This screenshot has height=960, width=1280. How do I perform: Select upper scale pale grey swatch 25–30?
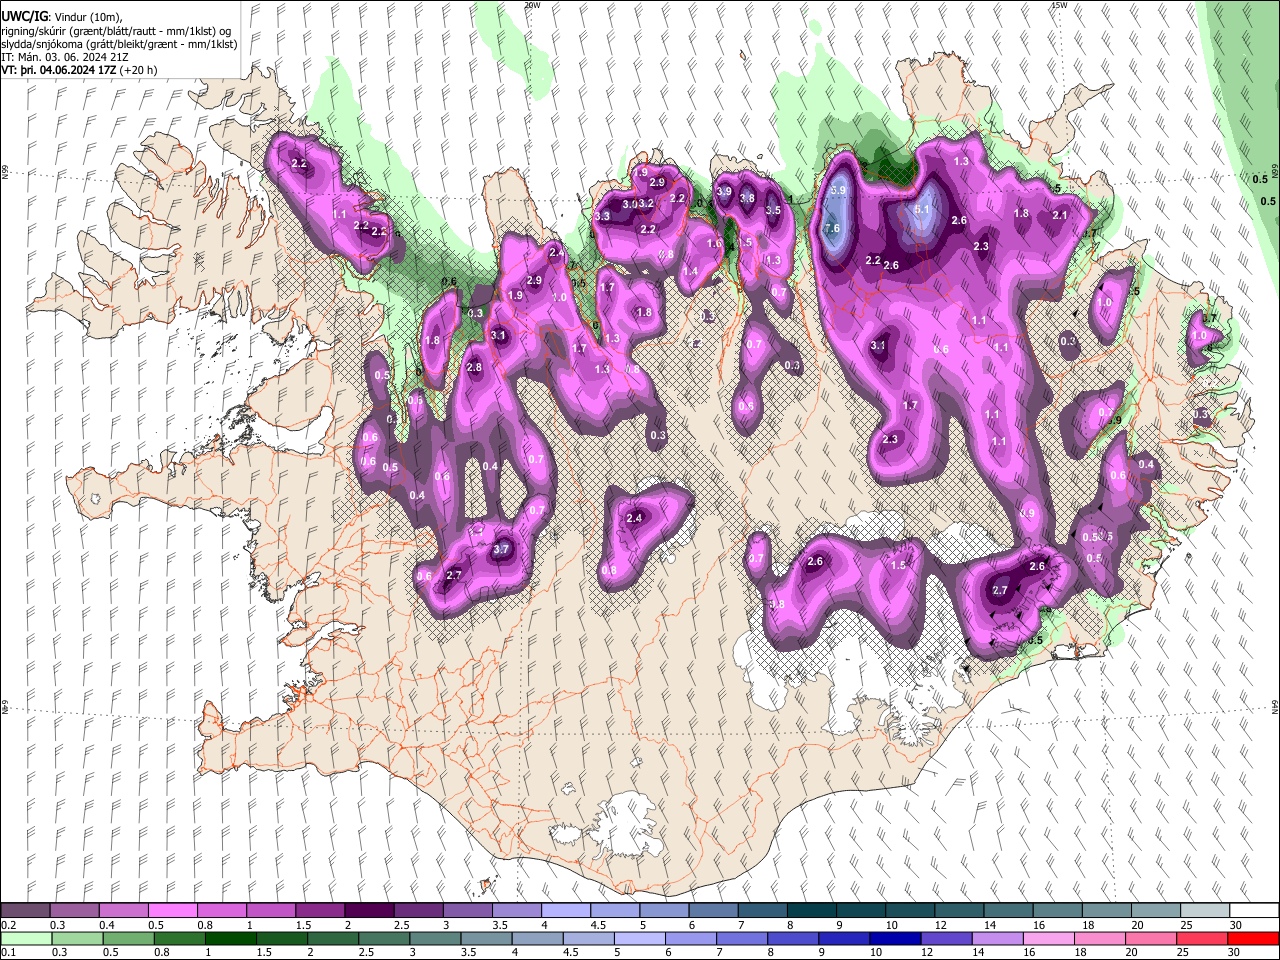[x=1205, y=911]
